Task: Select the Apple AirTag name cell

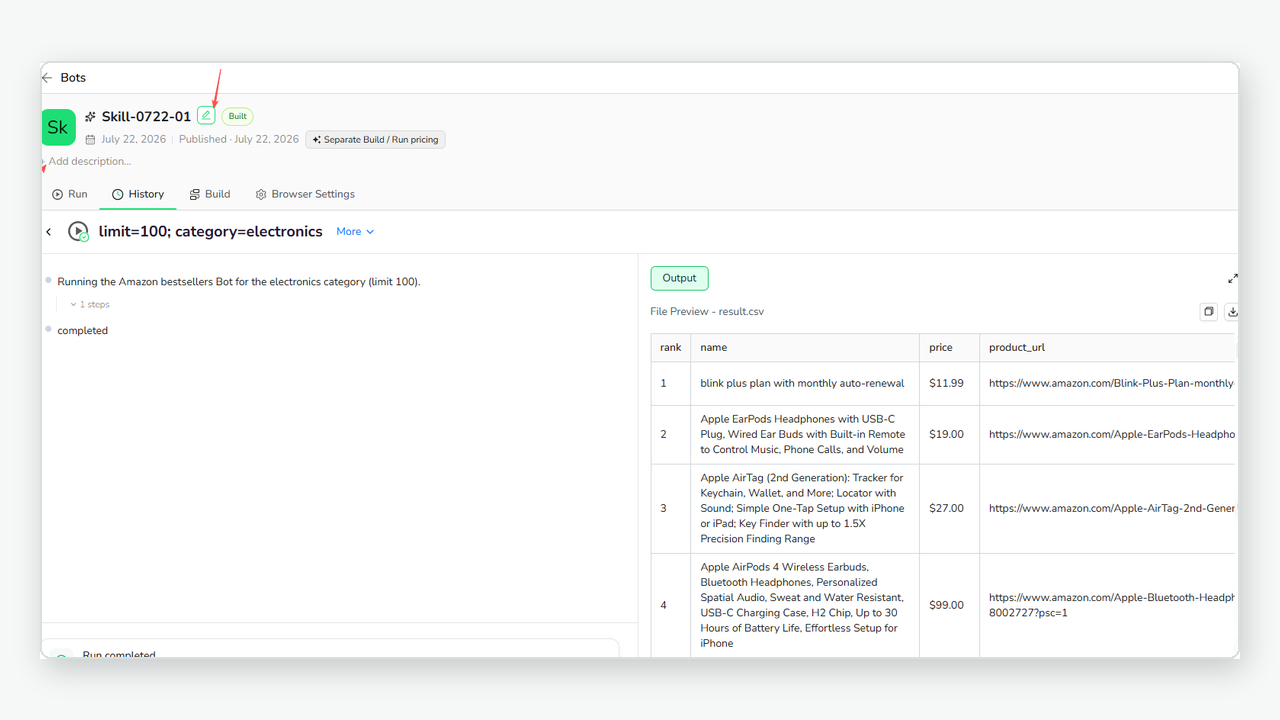Action: click(x=805, y=508)
